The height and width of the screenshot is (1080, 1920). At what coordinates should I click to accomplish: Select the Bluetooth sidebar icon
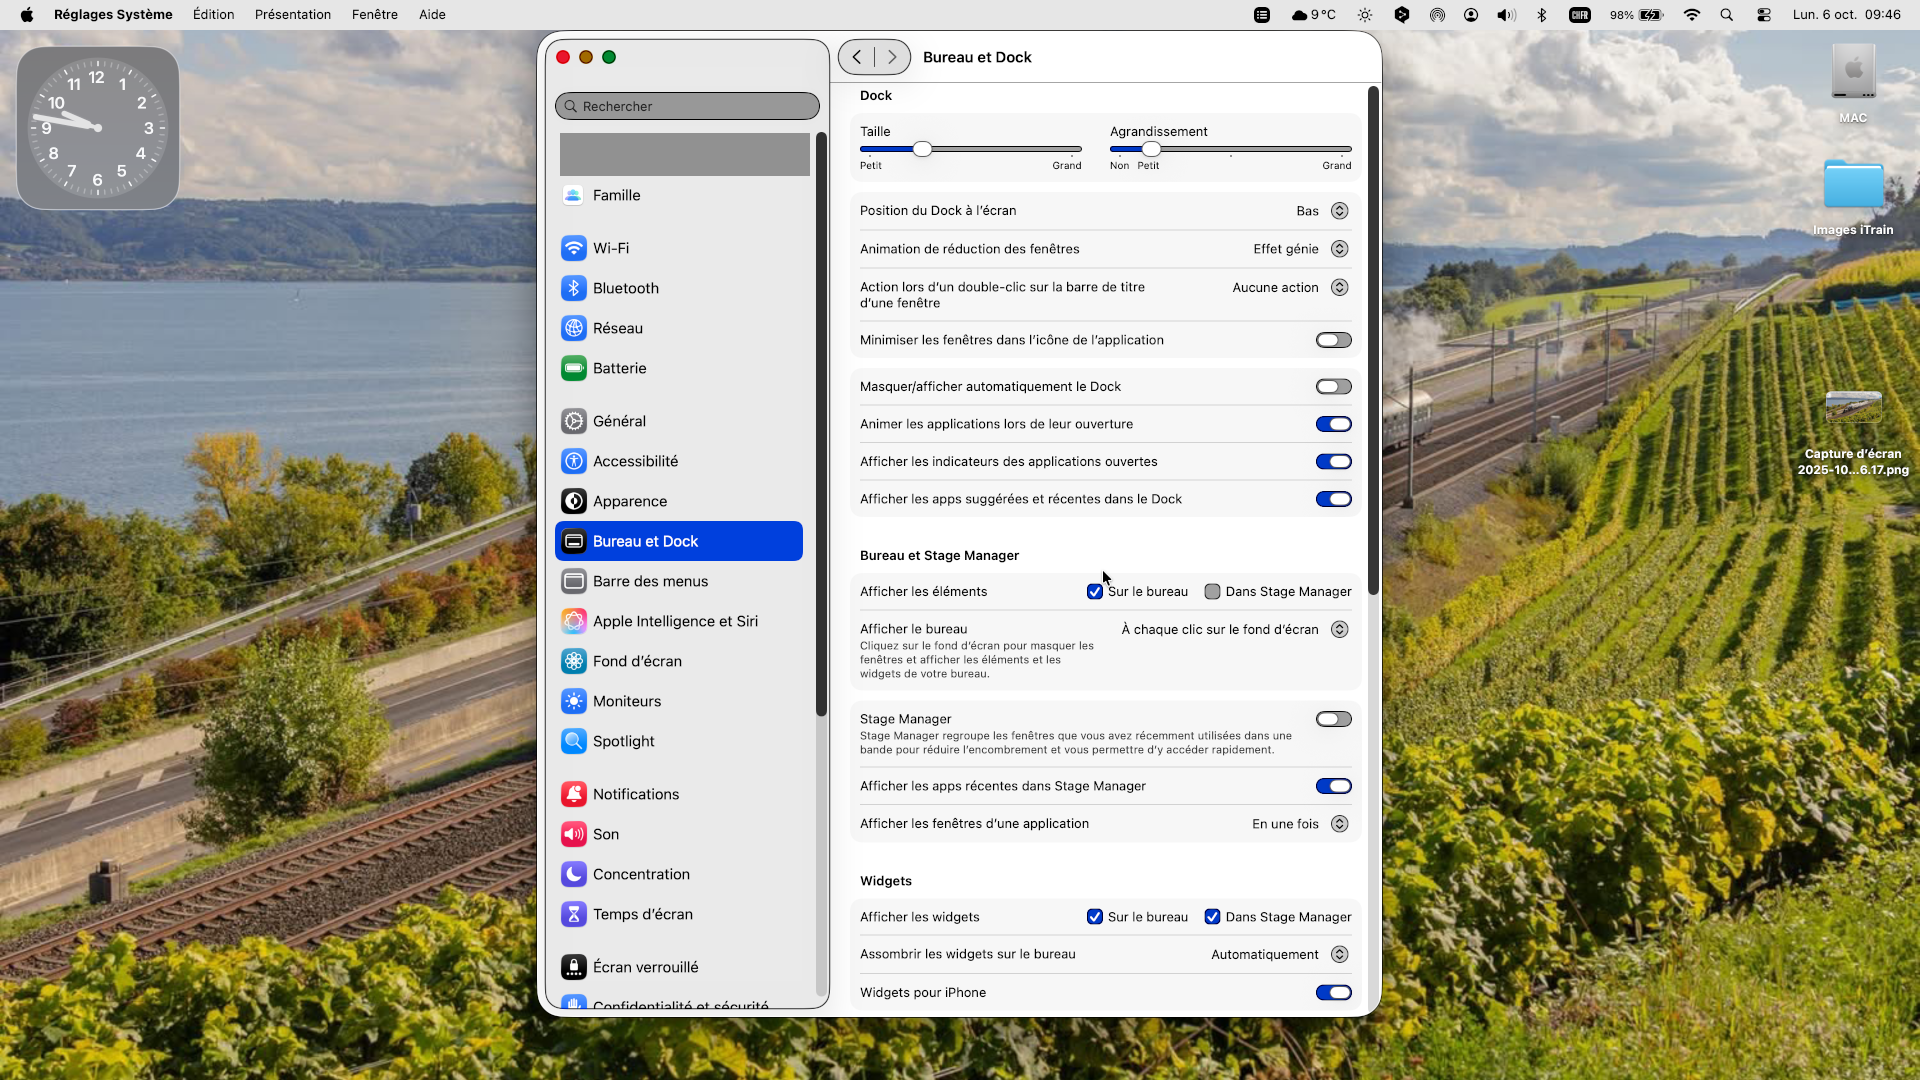(573, 288)
